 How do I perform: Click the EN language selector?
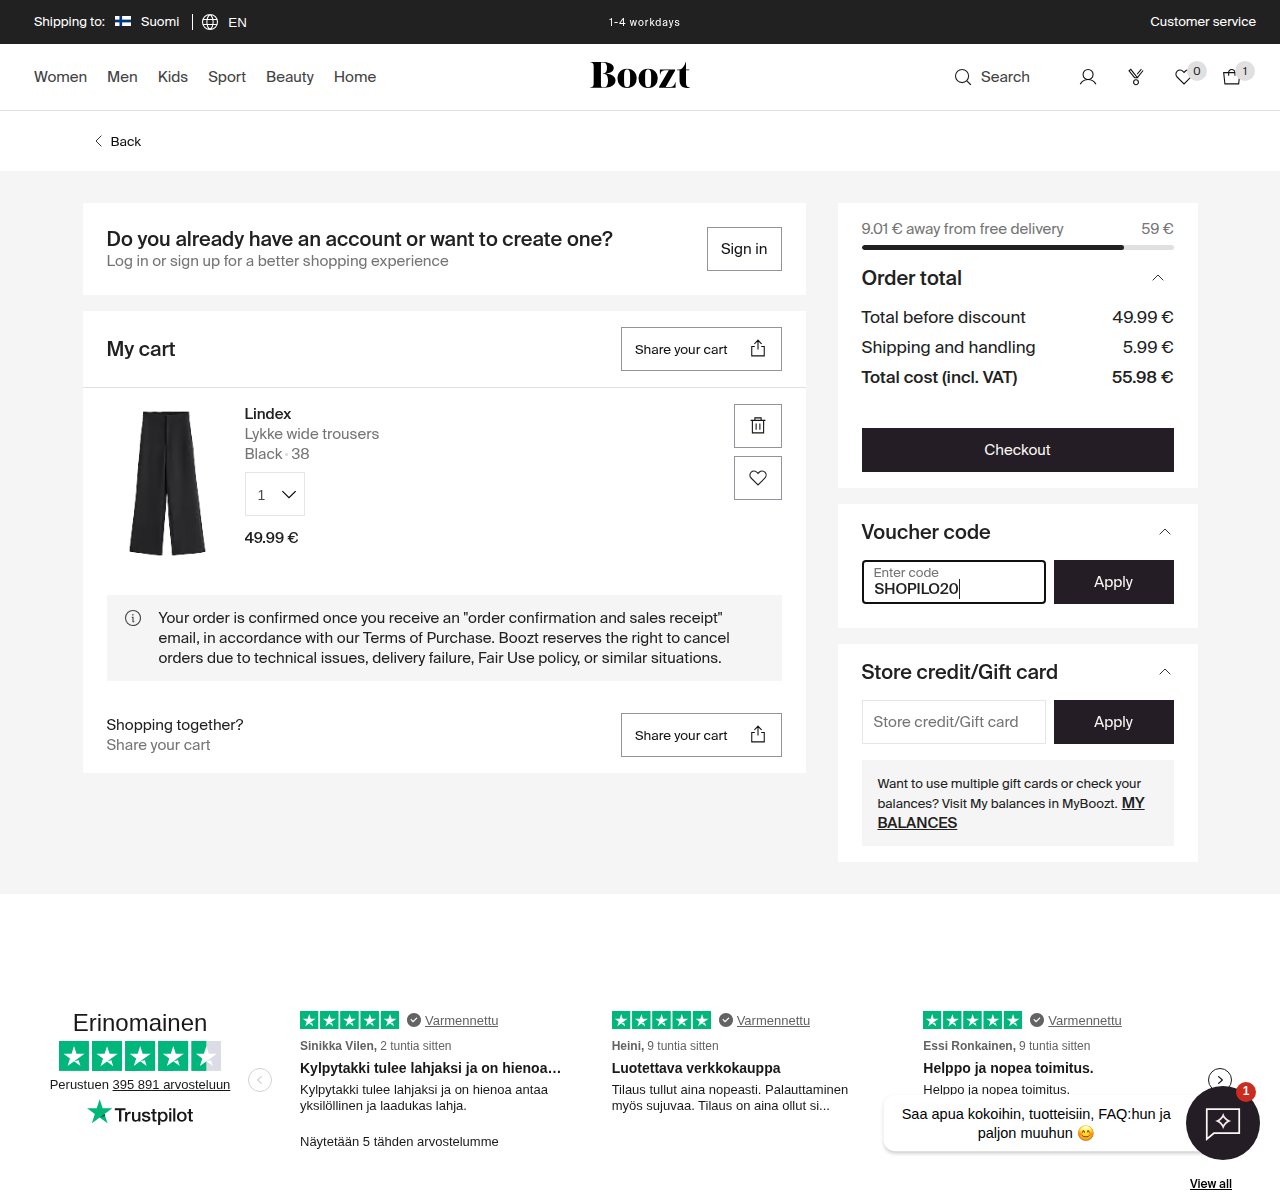237,22
